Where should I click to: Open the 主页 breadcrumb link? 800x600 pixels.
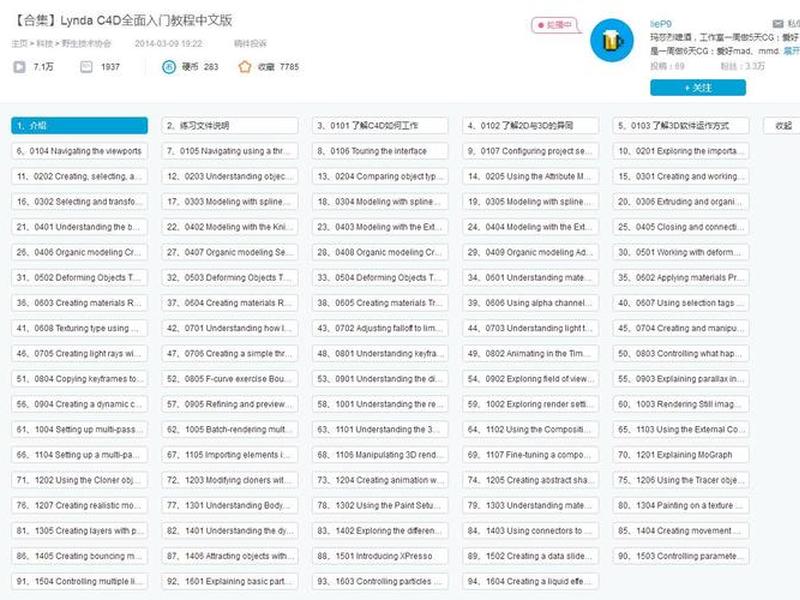(18, 44)
